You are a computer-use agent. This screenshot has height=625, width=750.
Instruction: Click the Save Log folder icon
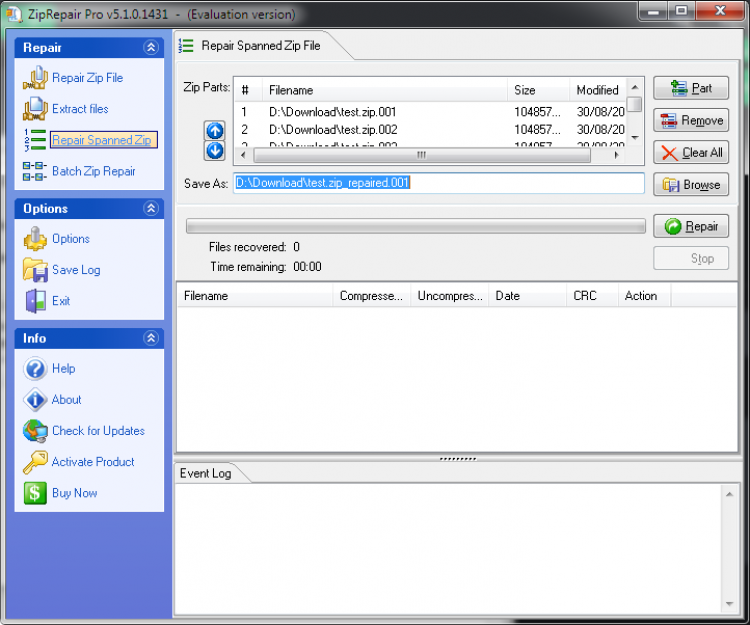pos(35,270)
